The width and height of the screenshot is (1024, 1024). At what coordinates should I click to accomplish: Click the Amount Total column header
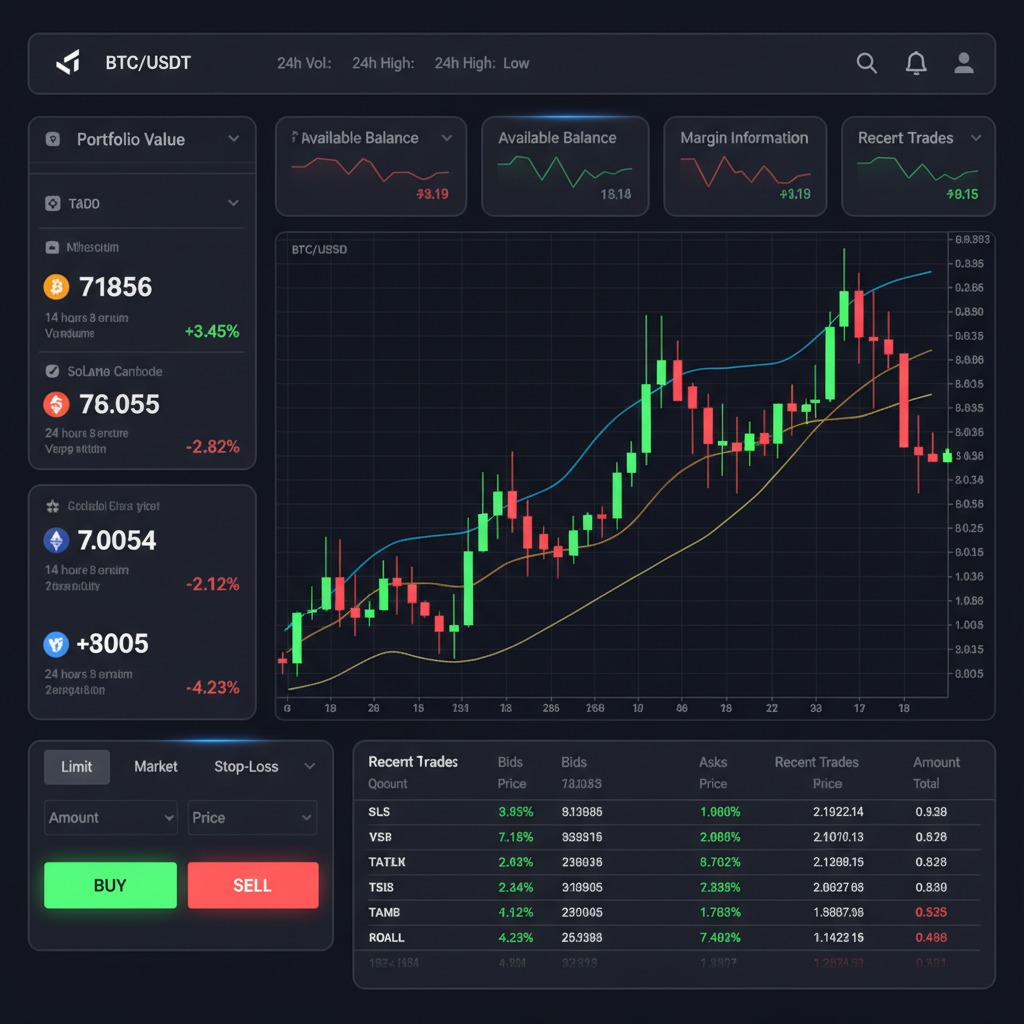coord(936,773)
